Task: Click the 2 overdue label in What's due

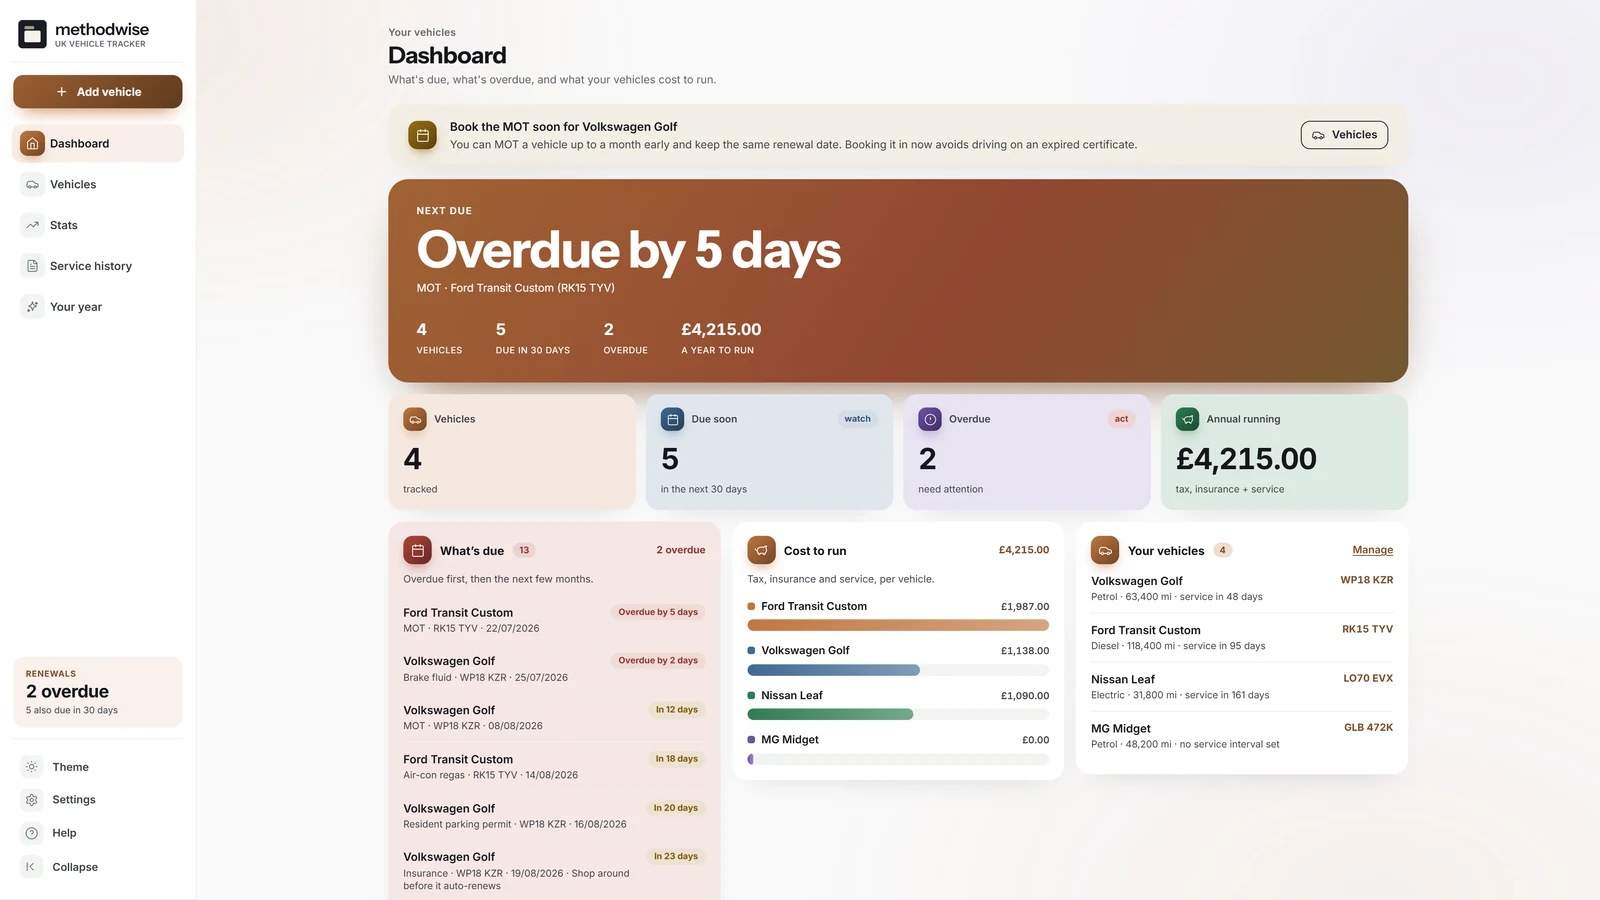Action: [x=681, y=550]
